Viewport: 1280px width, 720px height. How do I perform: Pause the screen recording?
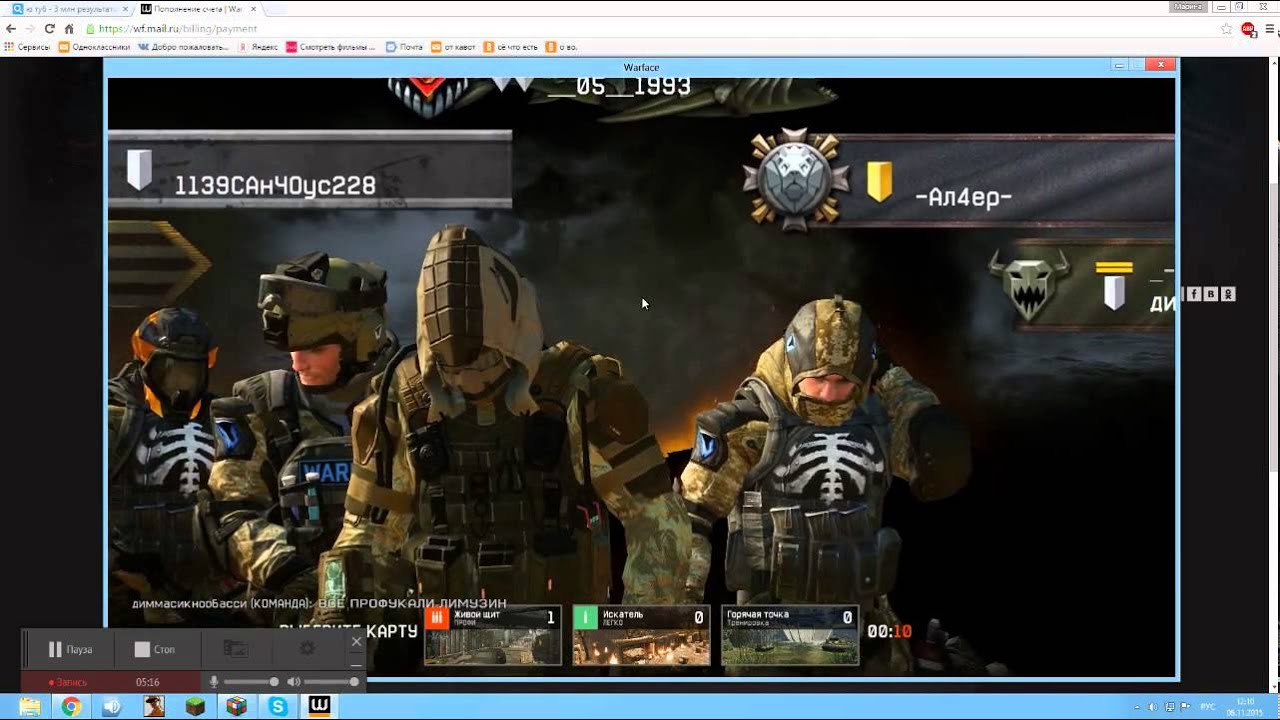tap(70, 649)
